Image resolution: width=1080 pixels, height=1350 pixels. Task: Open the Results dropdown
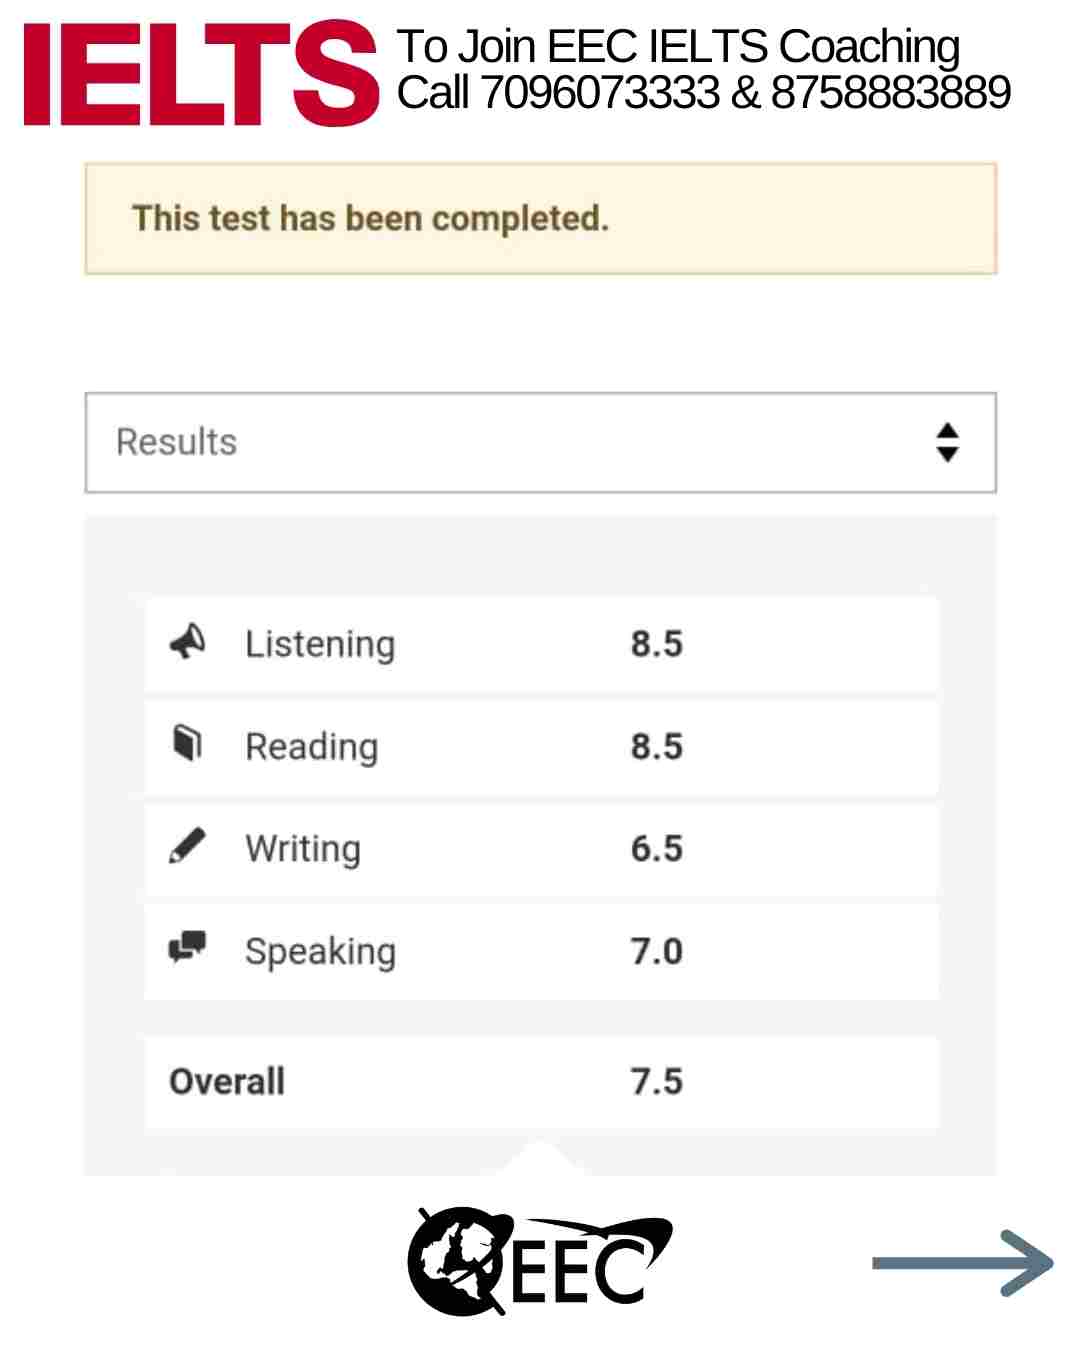540,442
